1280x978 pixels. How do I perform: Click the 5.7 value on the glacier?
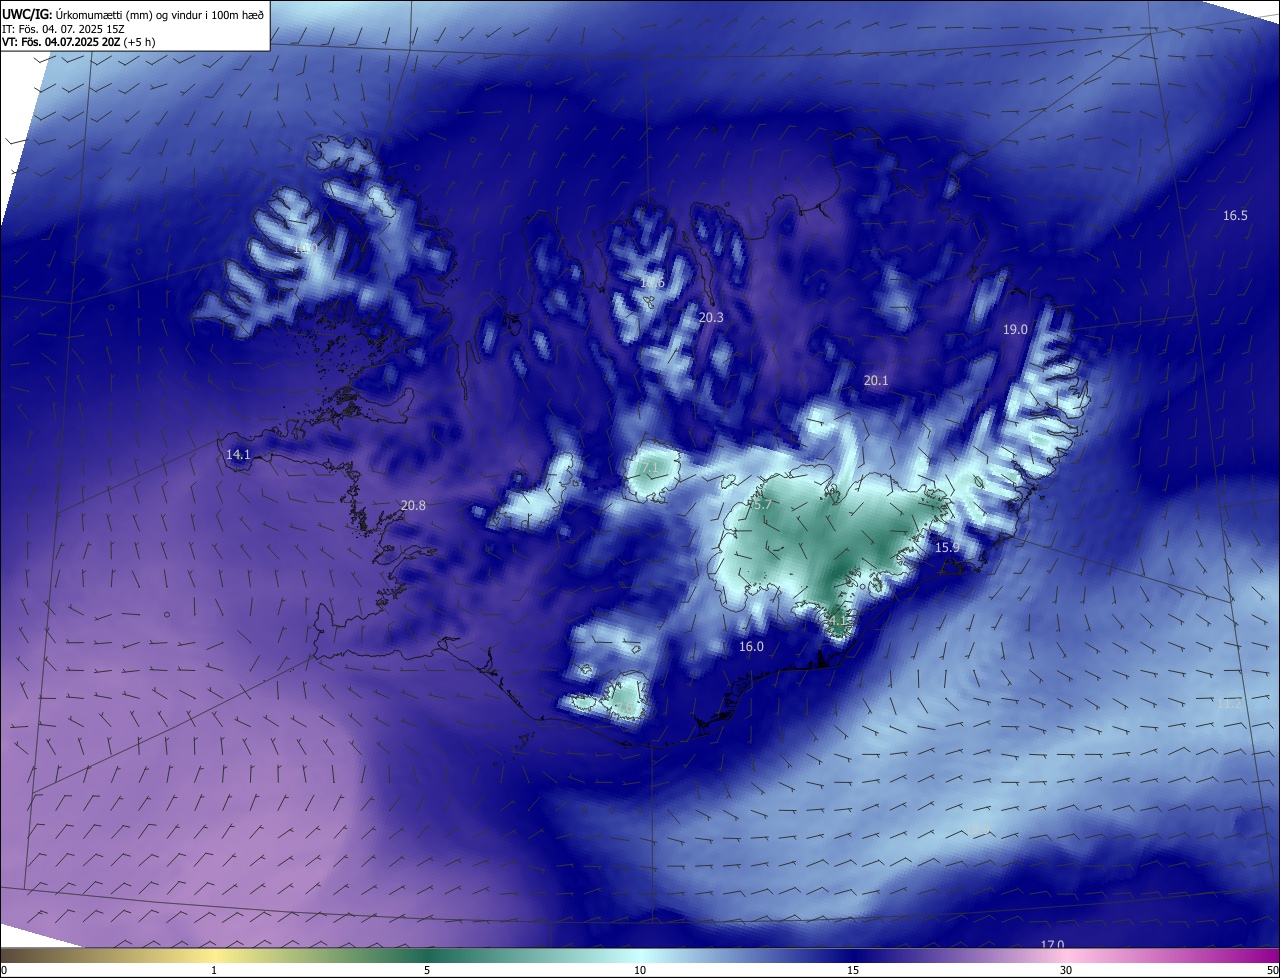pos(761,504)
